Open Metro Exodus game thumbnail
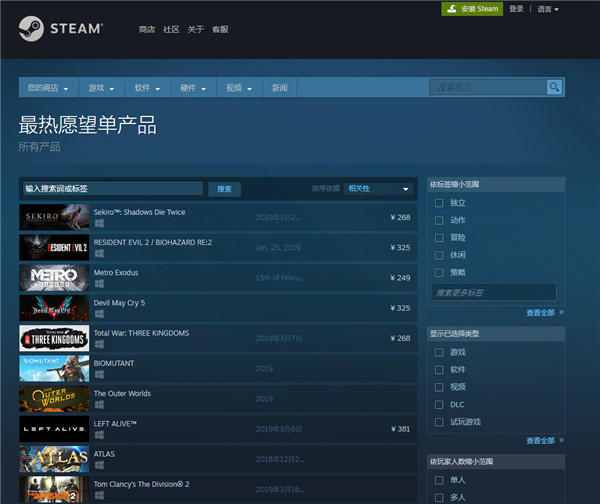This screenshot has height=504, width=600. click(54, 277)
